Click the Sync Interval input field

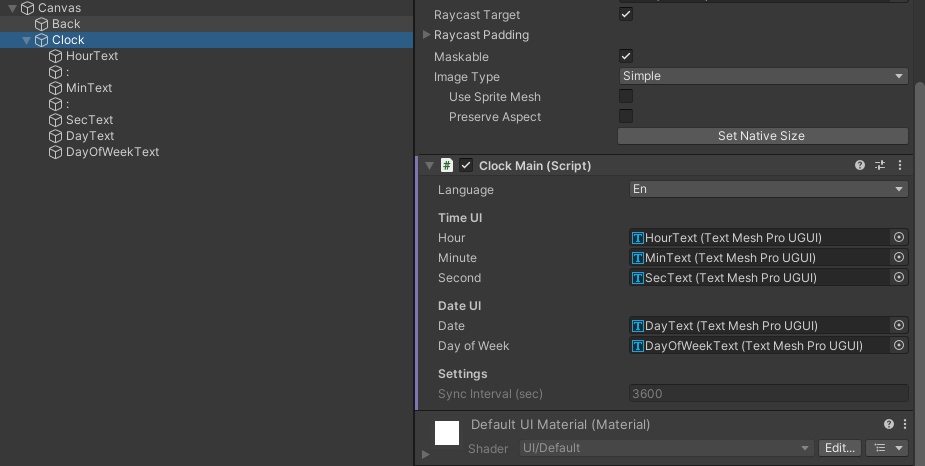click(x=768, y=394)
